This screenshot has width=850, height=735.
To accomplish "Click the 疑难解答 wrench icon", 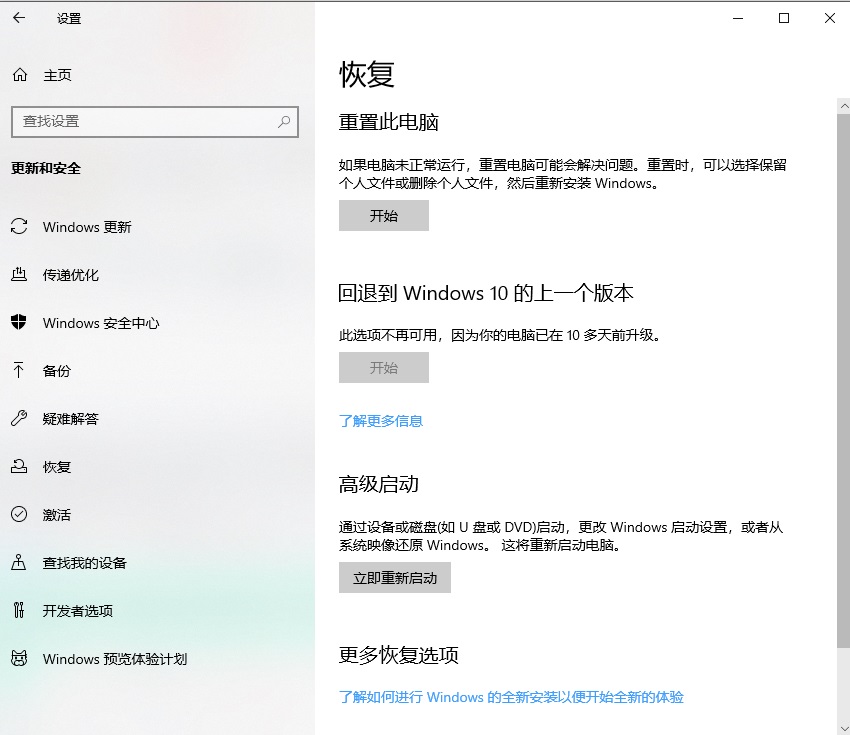I will 19,418.
